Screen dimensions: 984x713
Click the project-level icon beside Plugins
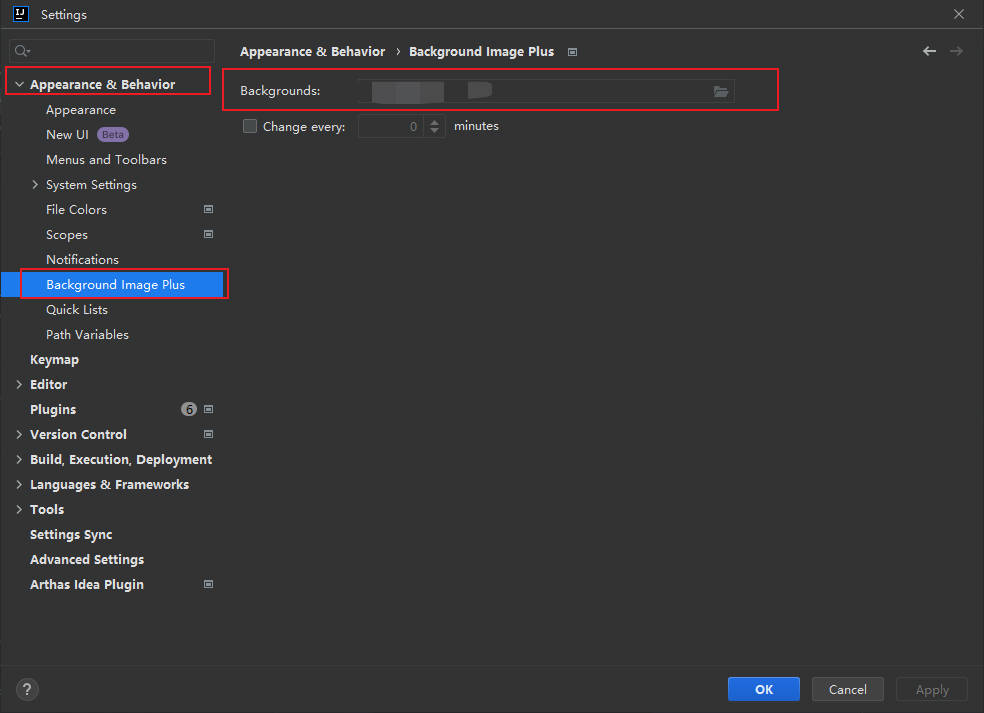pyautogui.click(x=208, y=409)
